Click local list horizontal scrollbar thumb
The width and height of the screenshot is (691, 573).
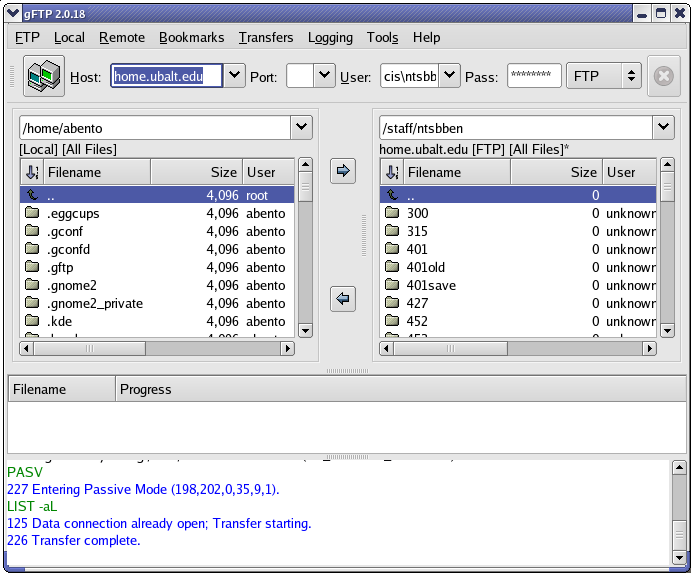(x=90, y=349)
